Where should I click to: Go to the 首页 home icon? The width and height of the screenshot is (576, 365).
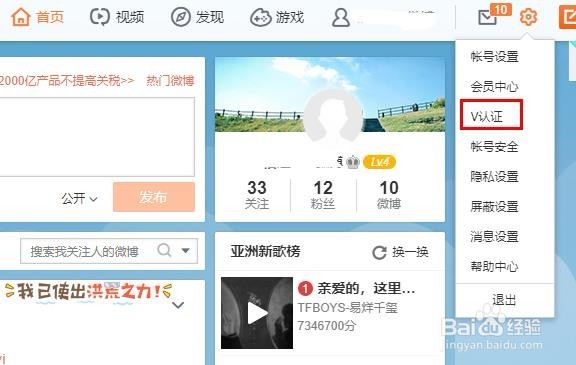pos(21,17)
